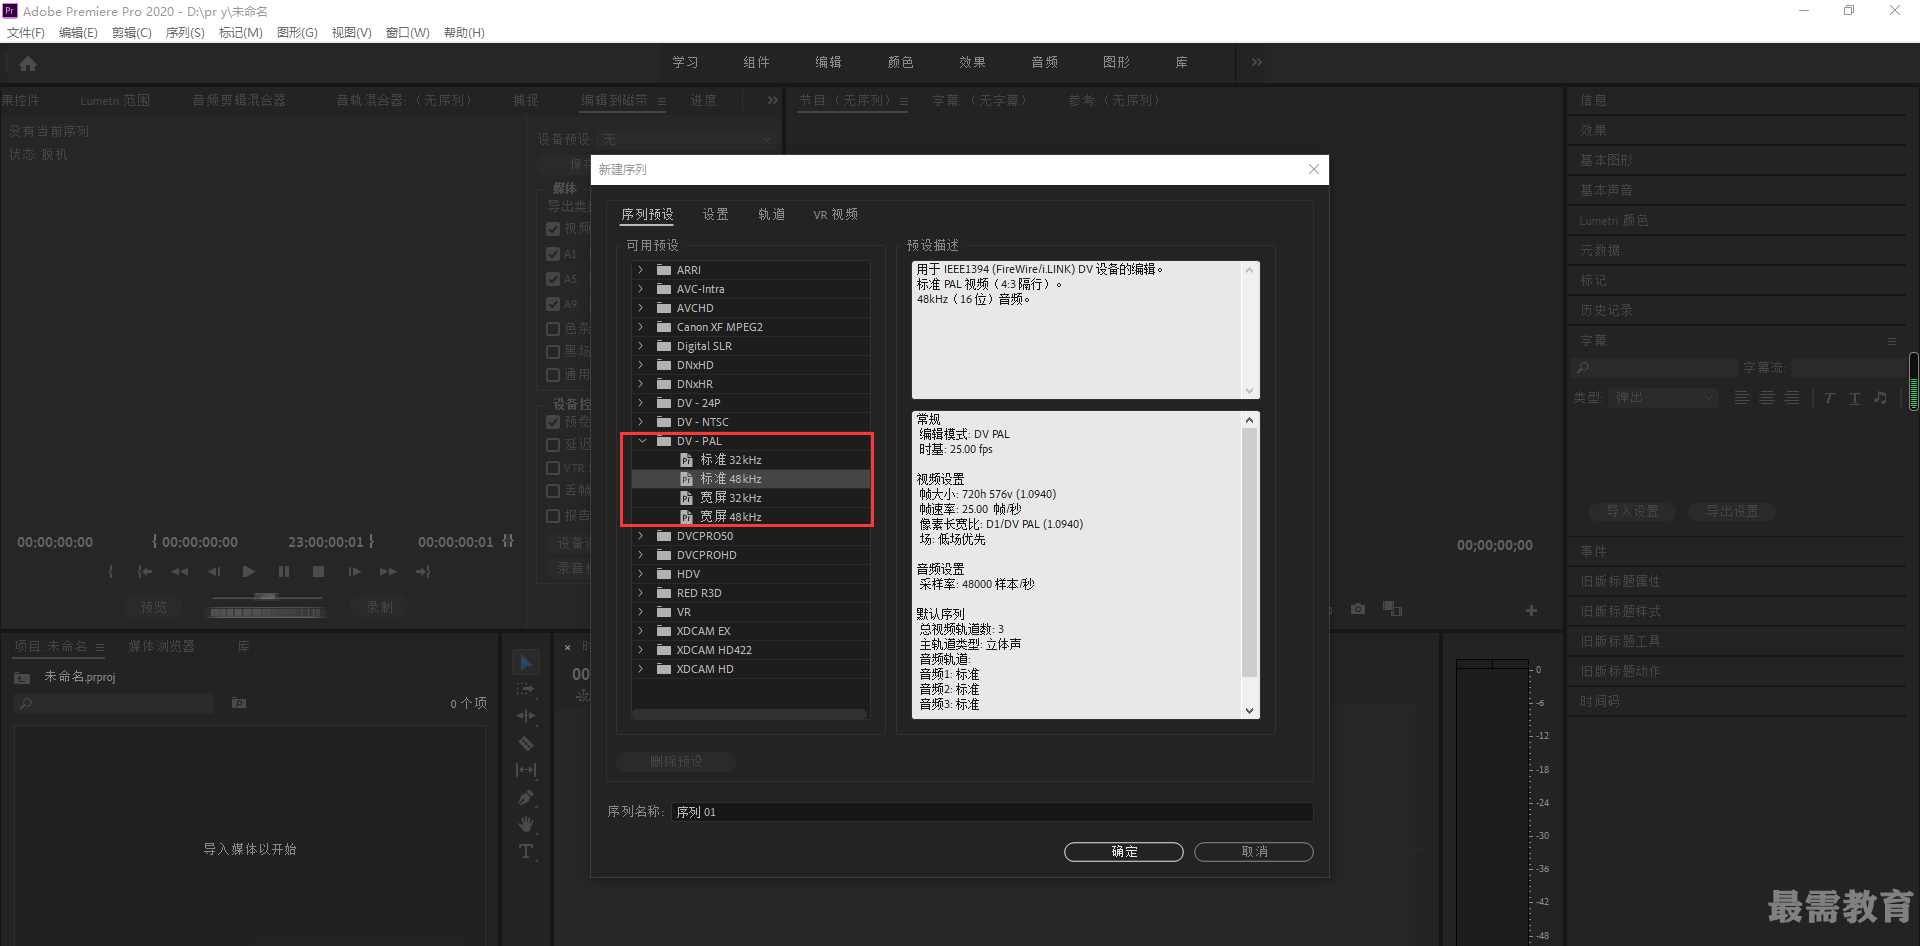The height and width of the screenshot is (946, 1920).
Task: Open the 文件(F) menu
Action: [26, 32]
